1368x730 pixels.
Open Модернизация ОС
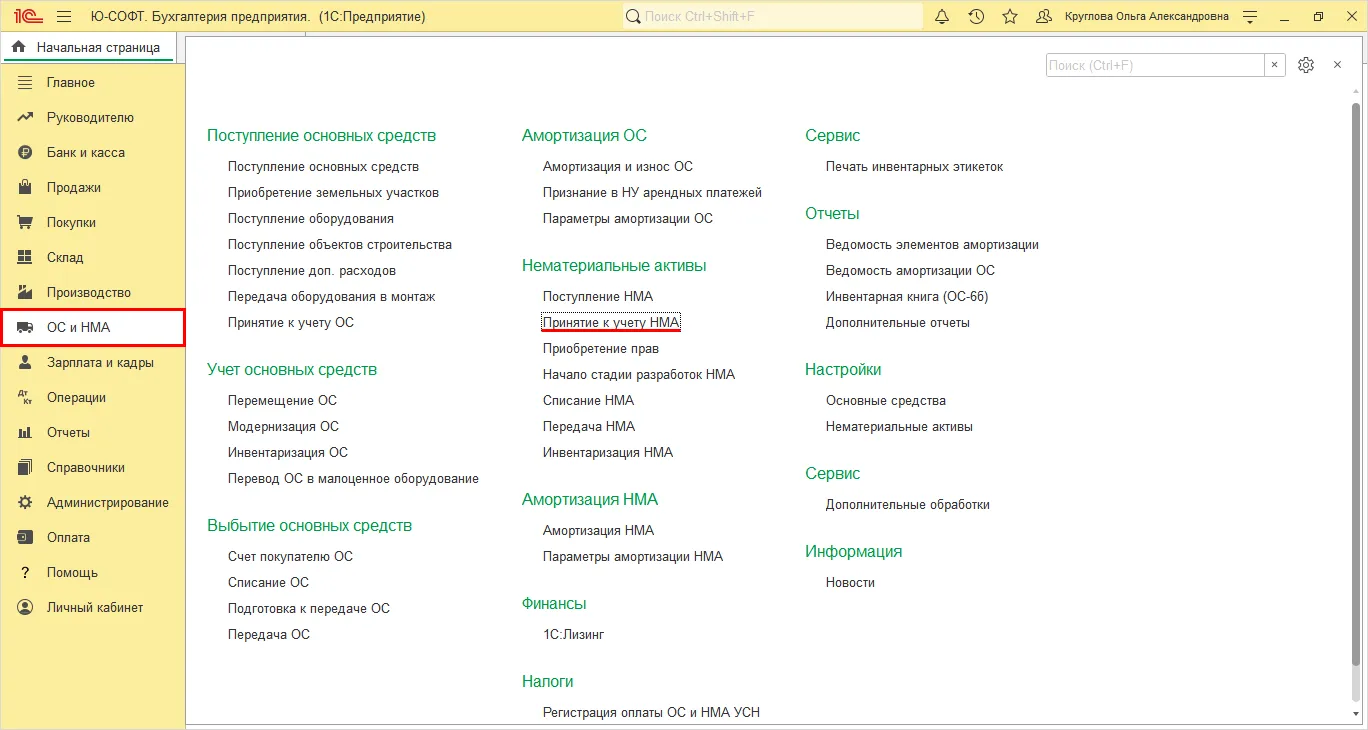click(284, 427)
